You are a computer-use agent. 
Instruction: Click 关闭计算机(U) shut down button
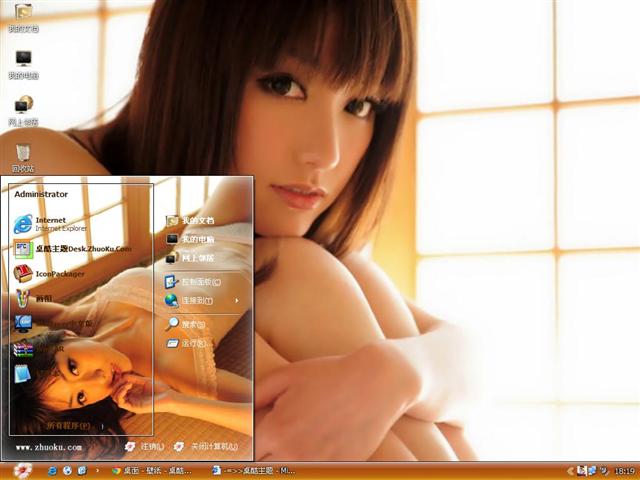(206, 447)
